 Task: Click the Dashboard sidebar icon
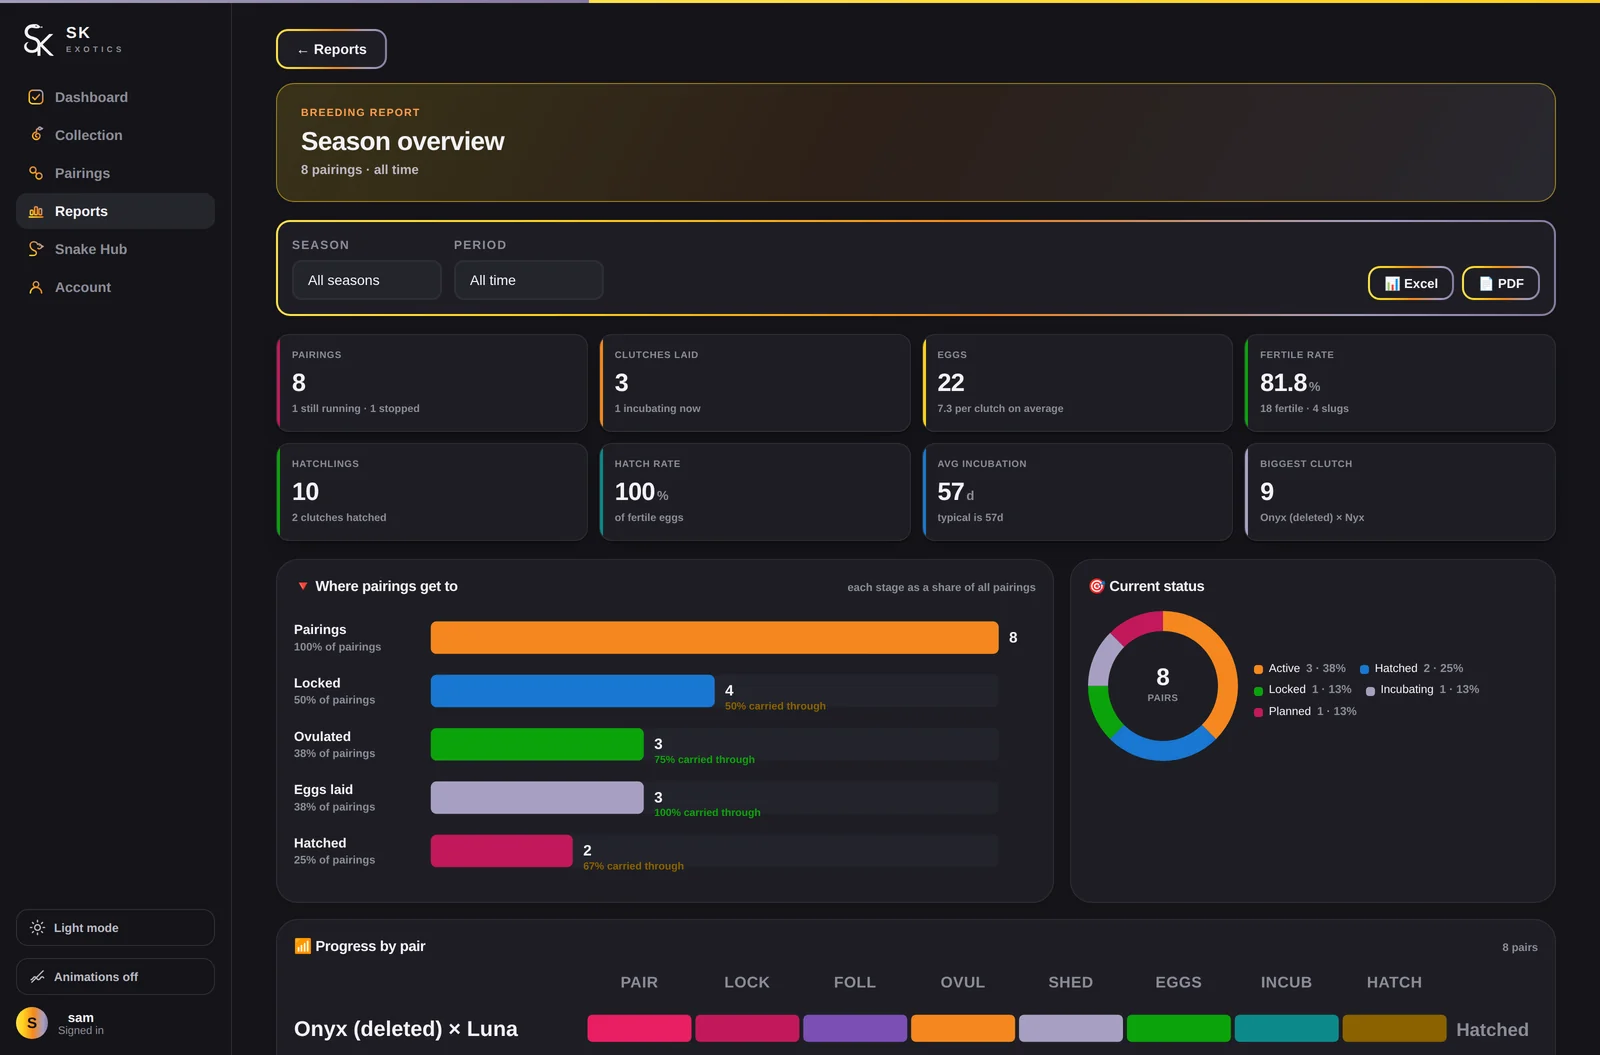(x=36, y=97)
